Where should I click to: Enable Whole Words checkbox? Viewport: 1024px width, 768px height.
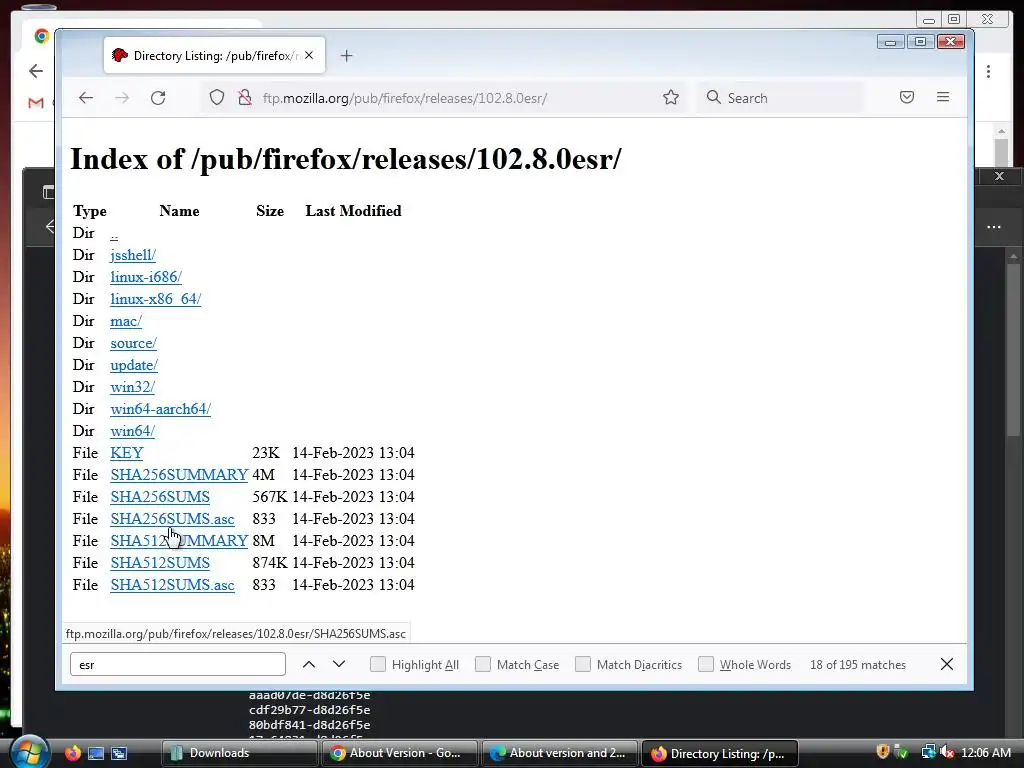[x=705, y=664]
